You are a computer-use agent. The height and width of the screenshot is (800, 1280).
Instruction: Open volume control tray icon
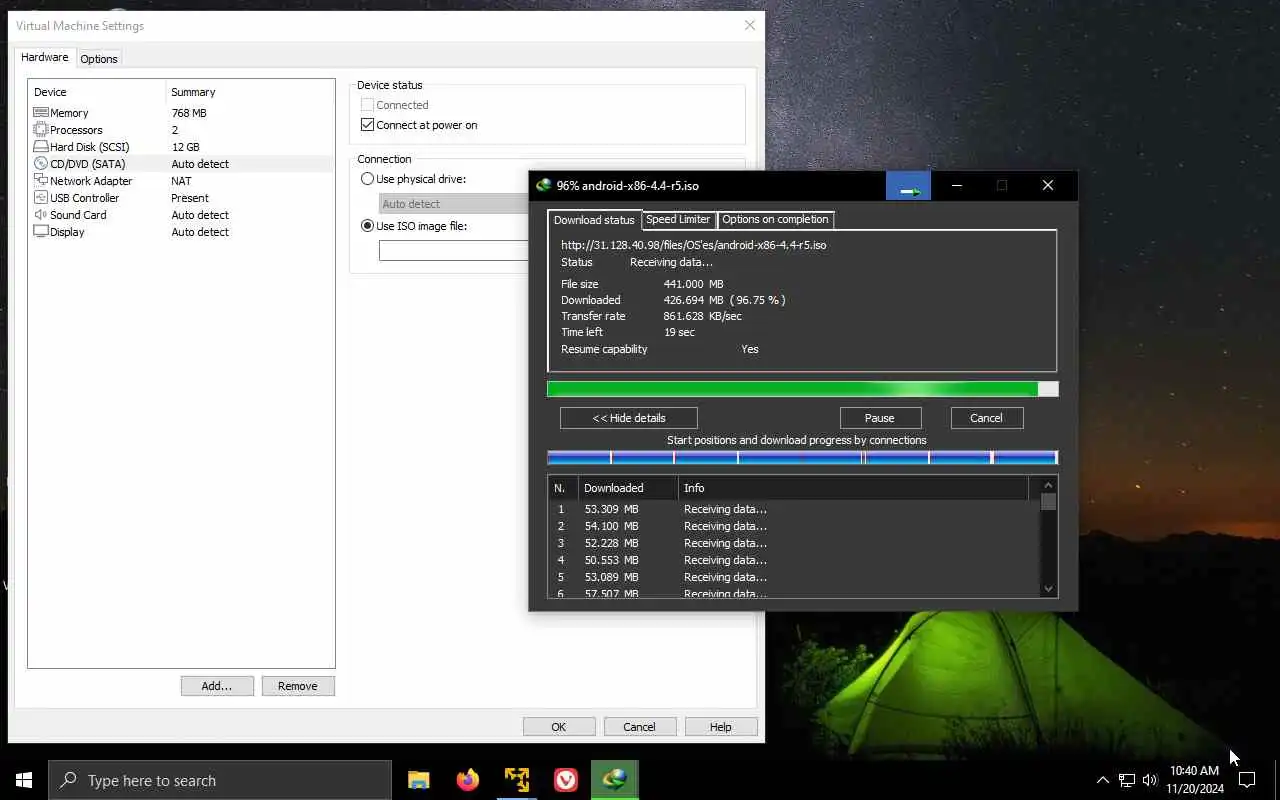1150,780
